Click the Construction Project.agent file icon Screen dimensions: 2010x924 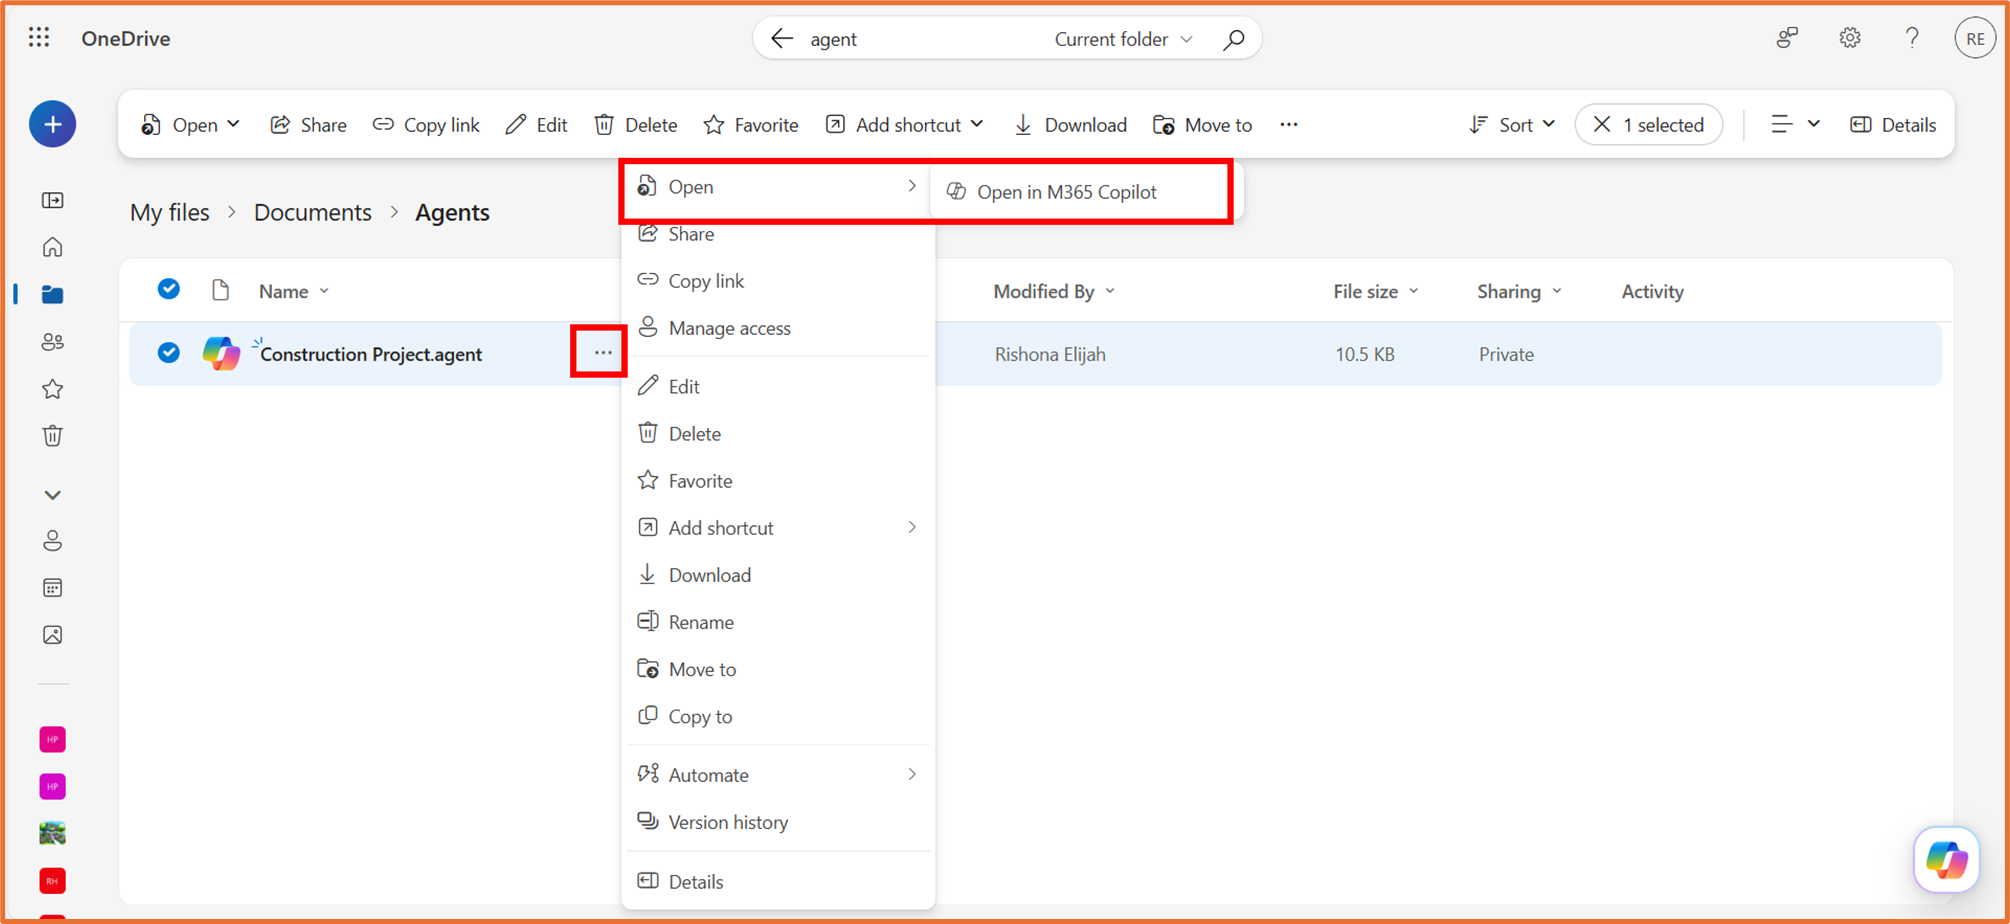221,353
